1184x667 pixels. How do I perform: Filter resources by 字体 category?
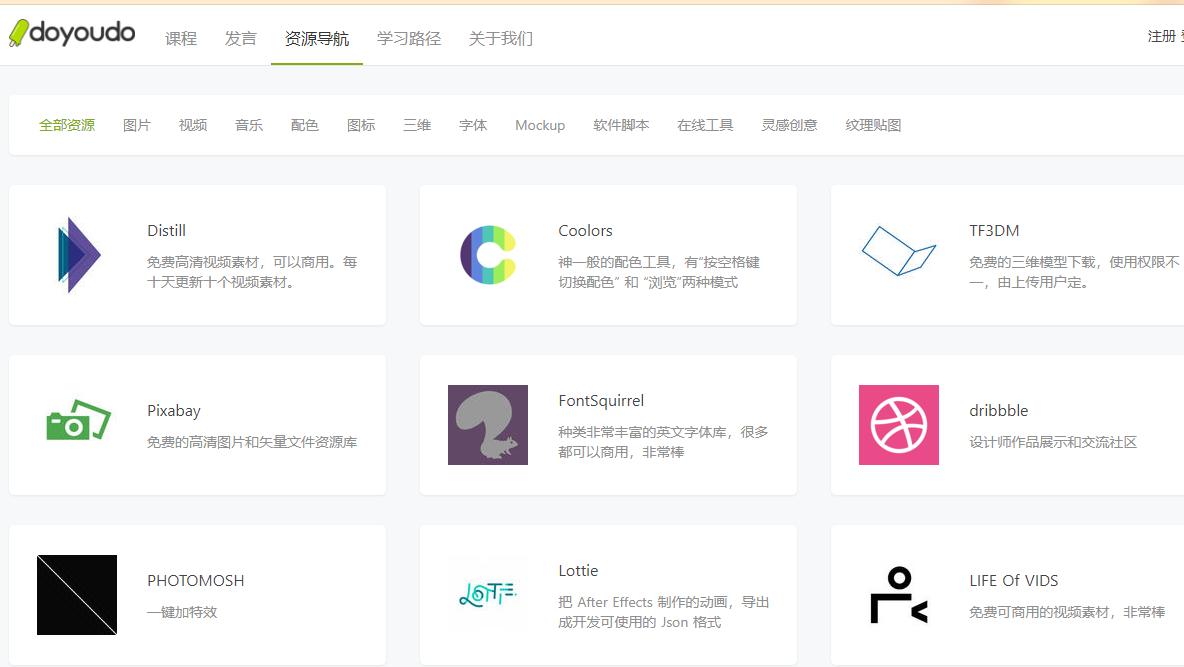(473, 125)
